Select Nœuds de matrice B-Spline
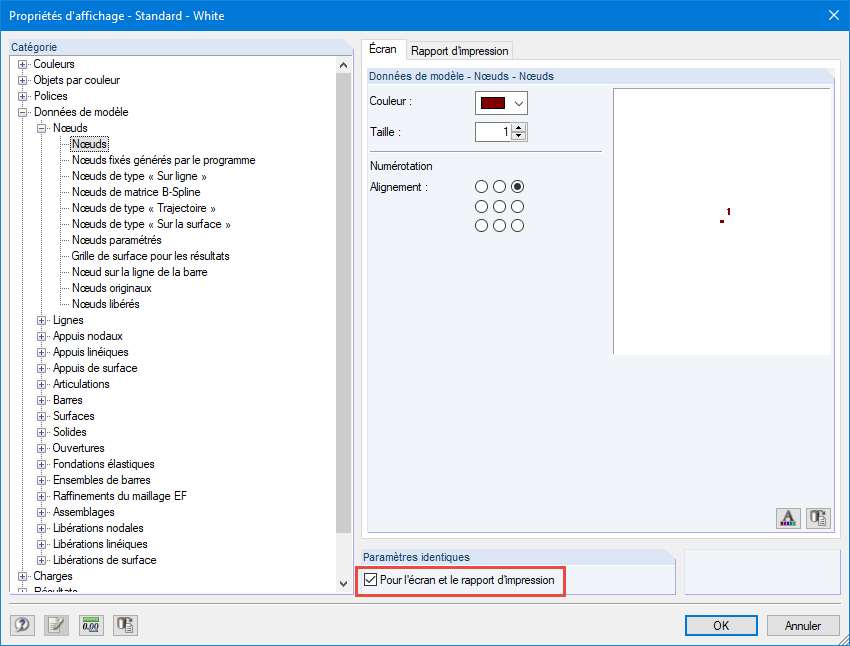The height and width of the screenshot is (646, 850). [x=136, y=192]
